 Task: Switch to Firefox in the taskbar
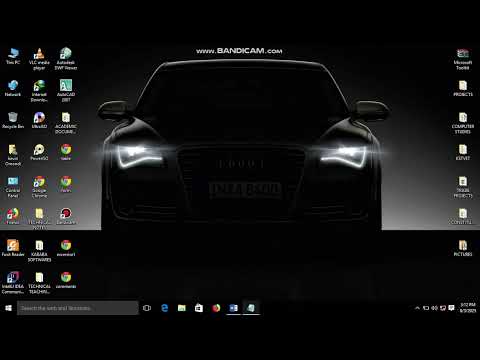(x=216, y=308)
